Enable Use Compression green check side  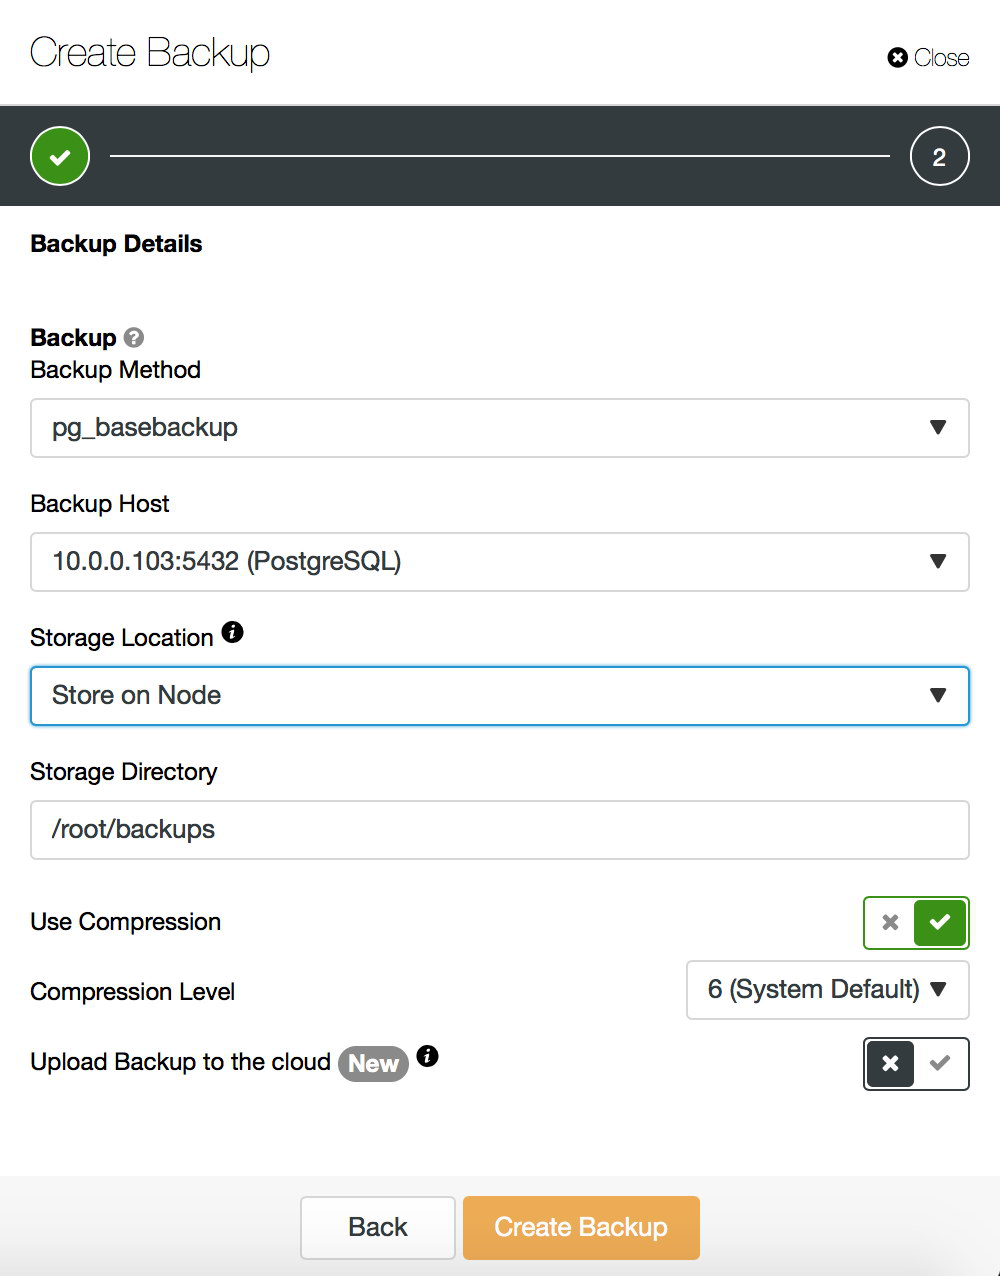click(940, 923)
